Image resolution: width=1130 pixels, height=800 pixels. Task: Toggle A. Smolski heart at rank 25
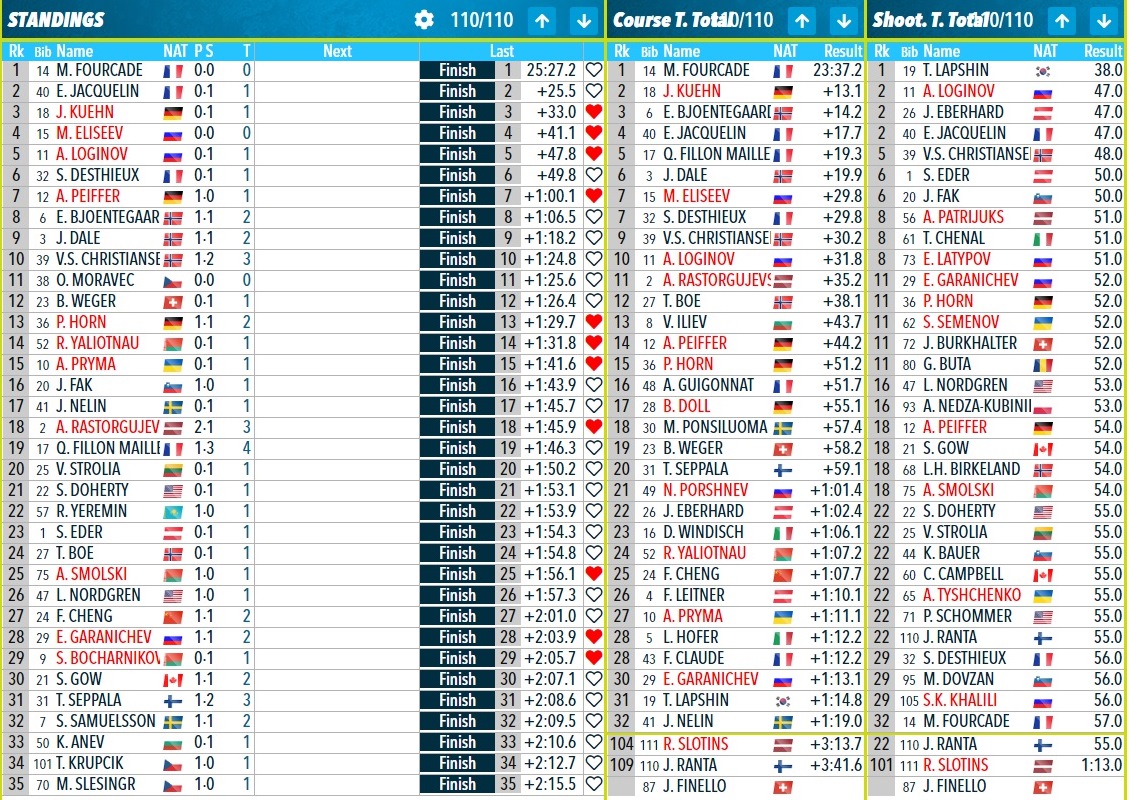pos(594,574)
